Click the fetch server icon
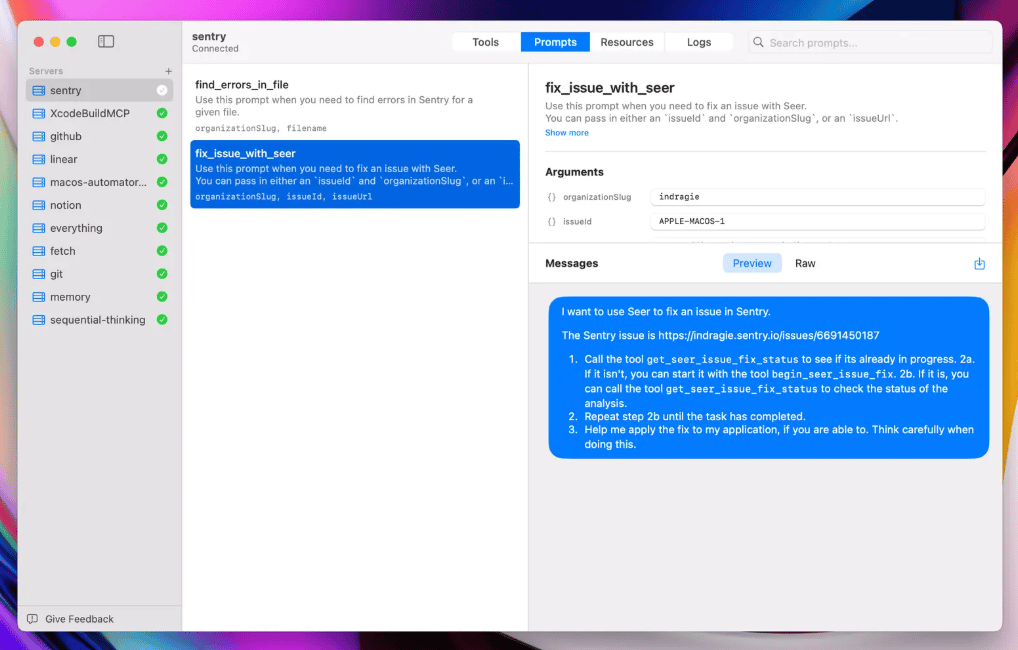Screen dimensions: 1018x650 (39, 251)
